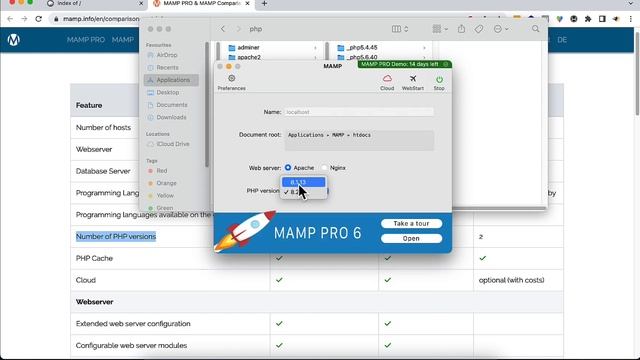
Task: Reload the Chrome page
Action: [38, 19]
